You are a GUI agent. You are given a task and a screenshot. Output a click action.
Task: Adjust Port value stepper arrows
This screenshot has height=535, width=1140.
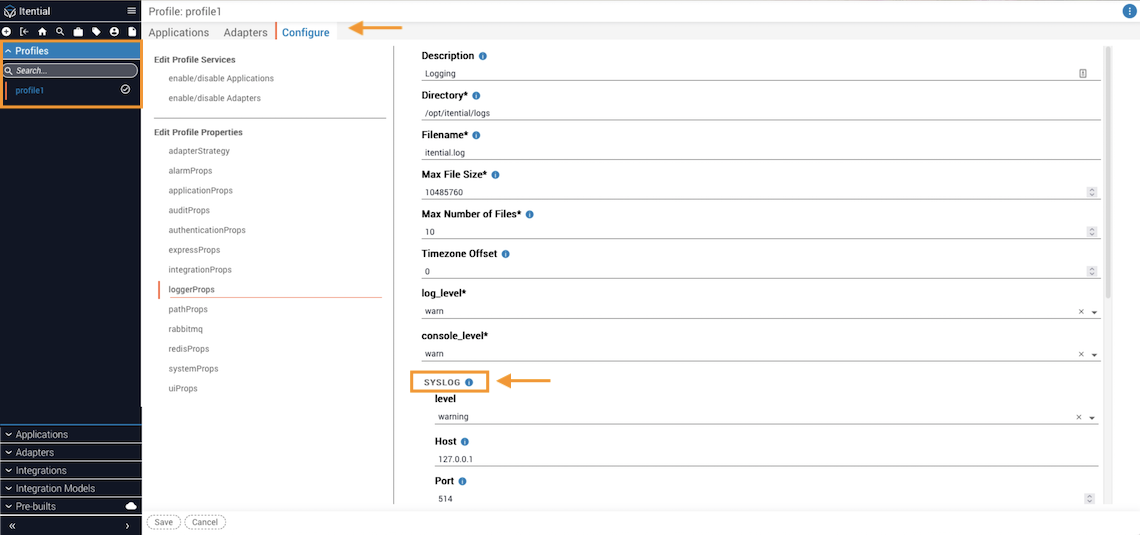1089,499
